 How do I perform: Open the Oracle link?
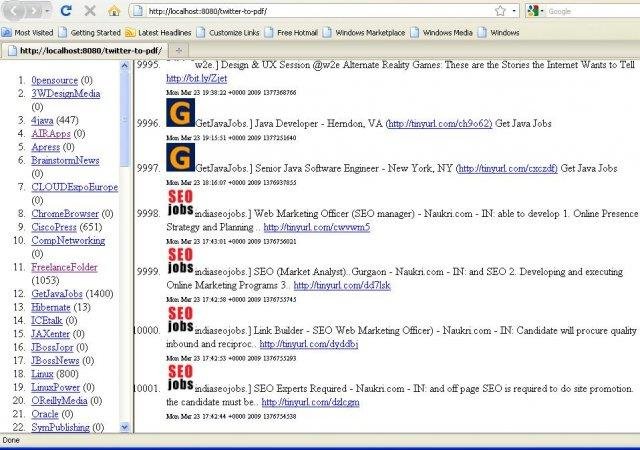45,414
